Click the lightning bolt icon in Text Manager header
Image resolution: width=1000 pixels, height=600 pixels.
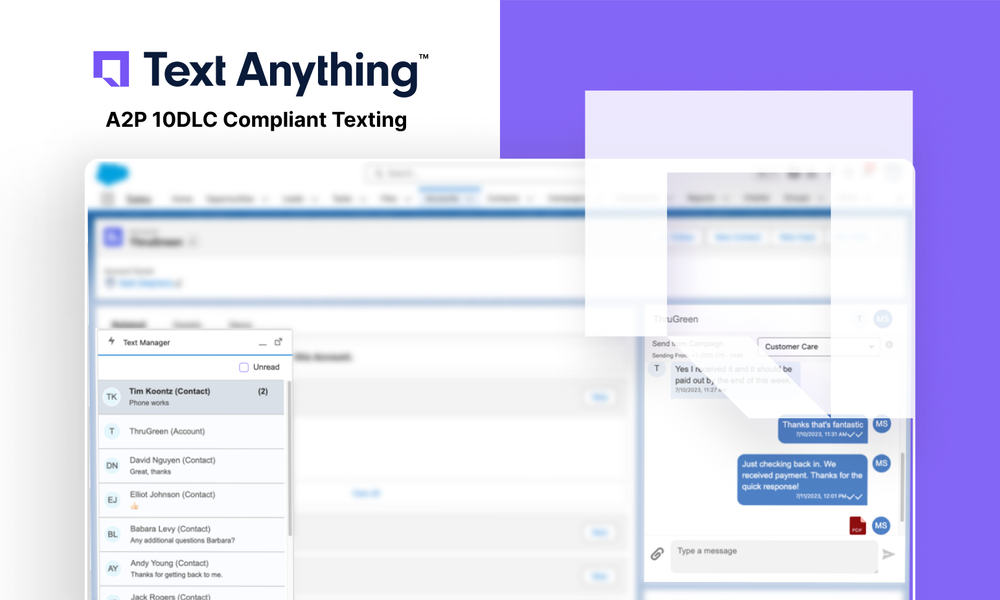tap(111, 342)
